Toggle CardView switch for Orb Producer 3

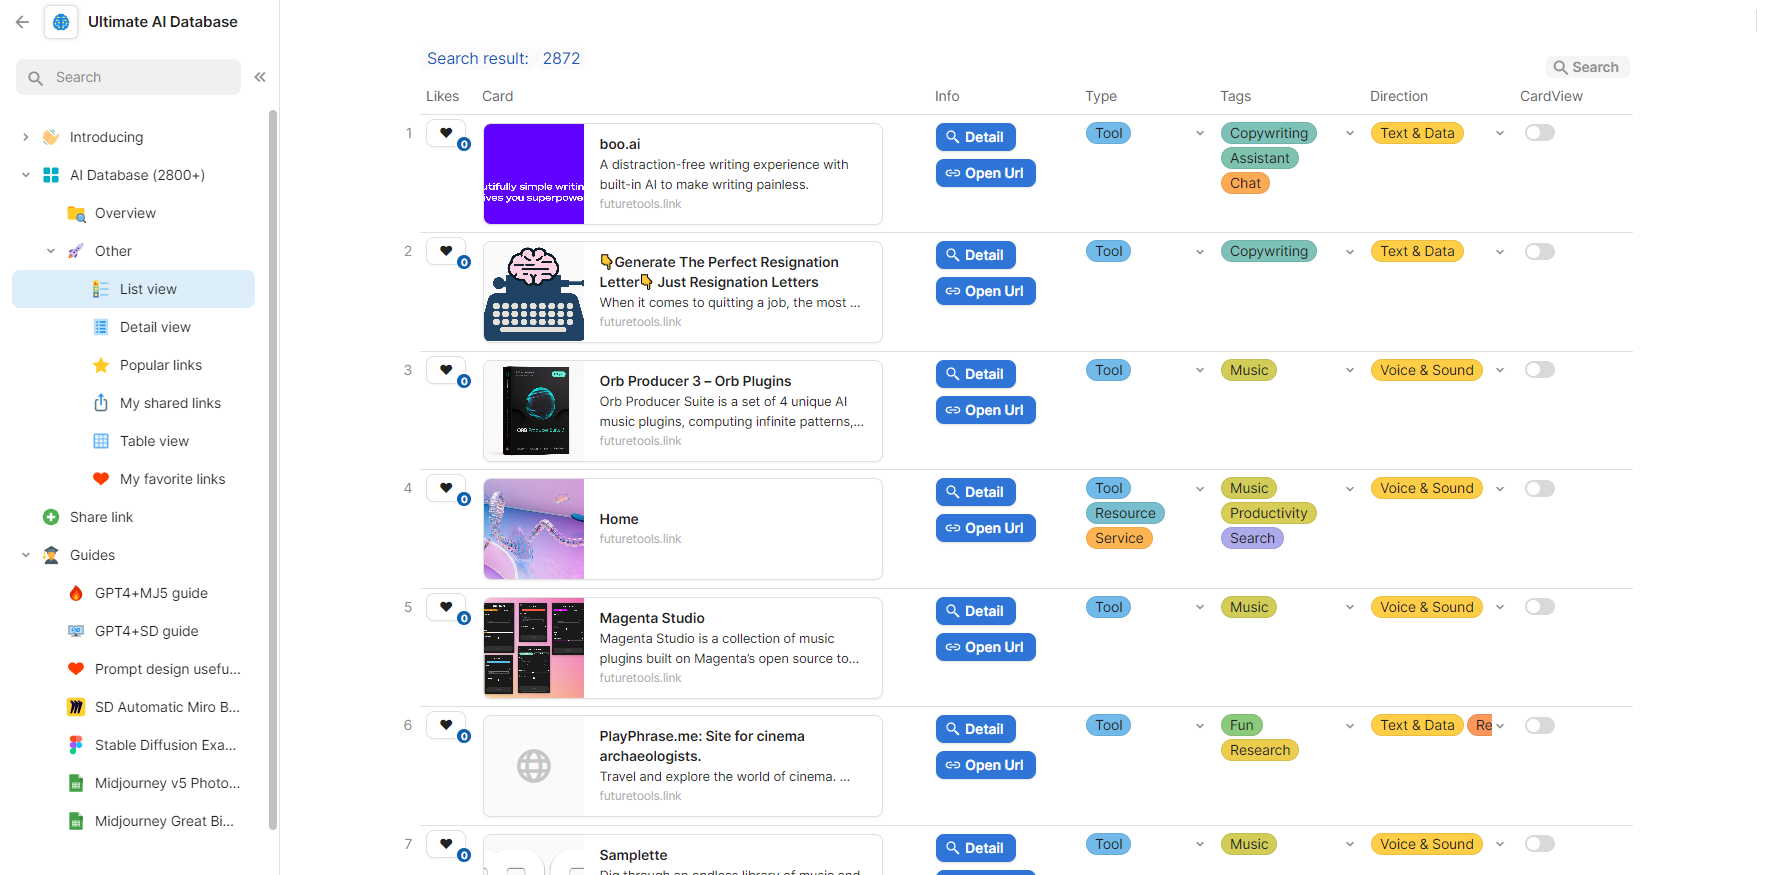point(1540,370)
